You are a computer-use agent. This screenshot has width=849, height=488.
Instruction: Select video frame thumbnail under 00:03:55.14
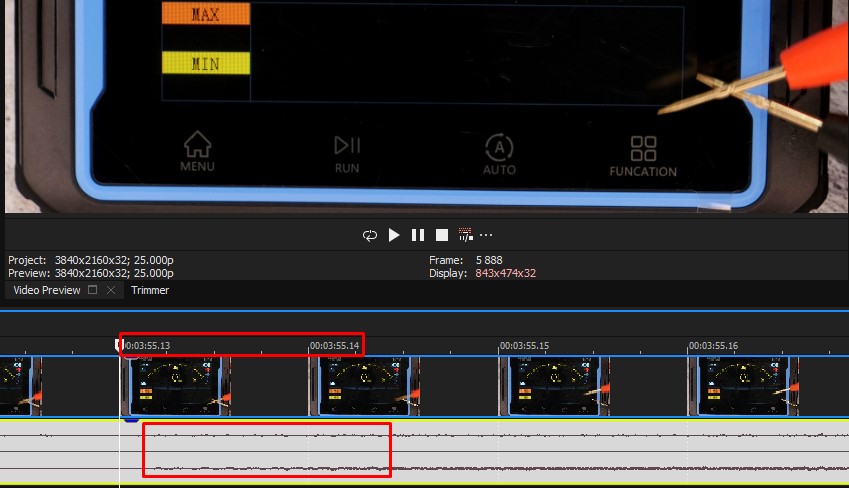(364, 386)
